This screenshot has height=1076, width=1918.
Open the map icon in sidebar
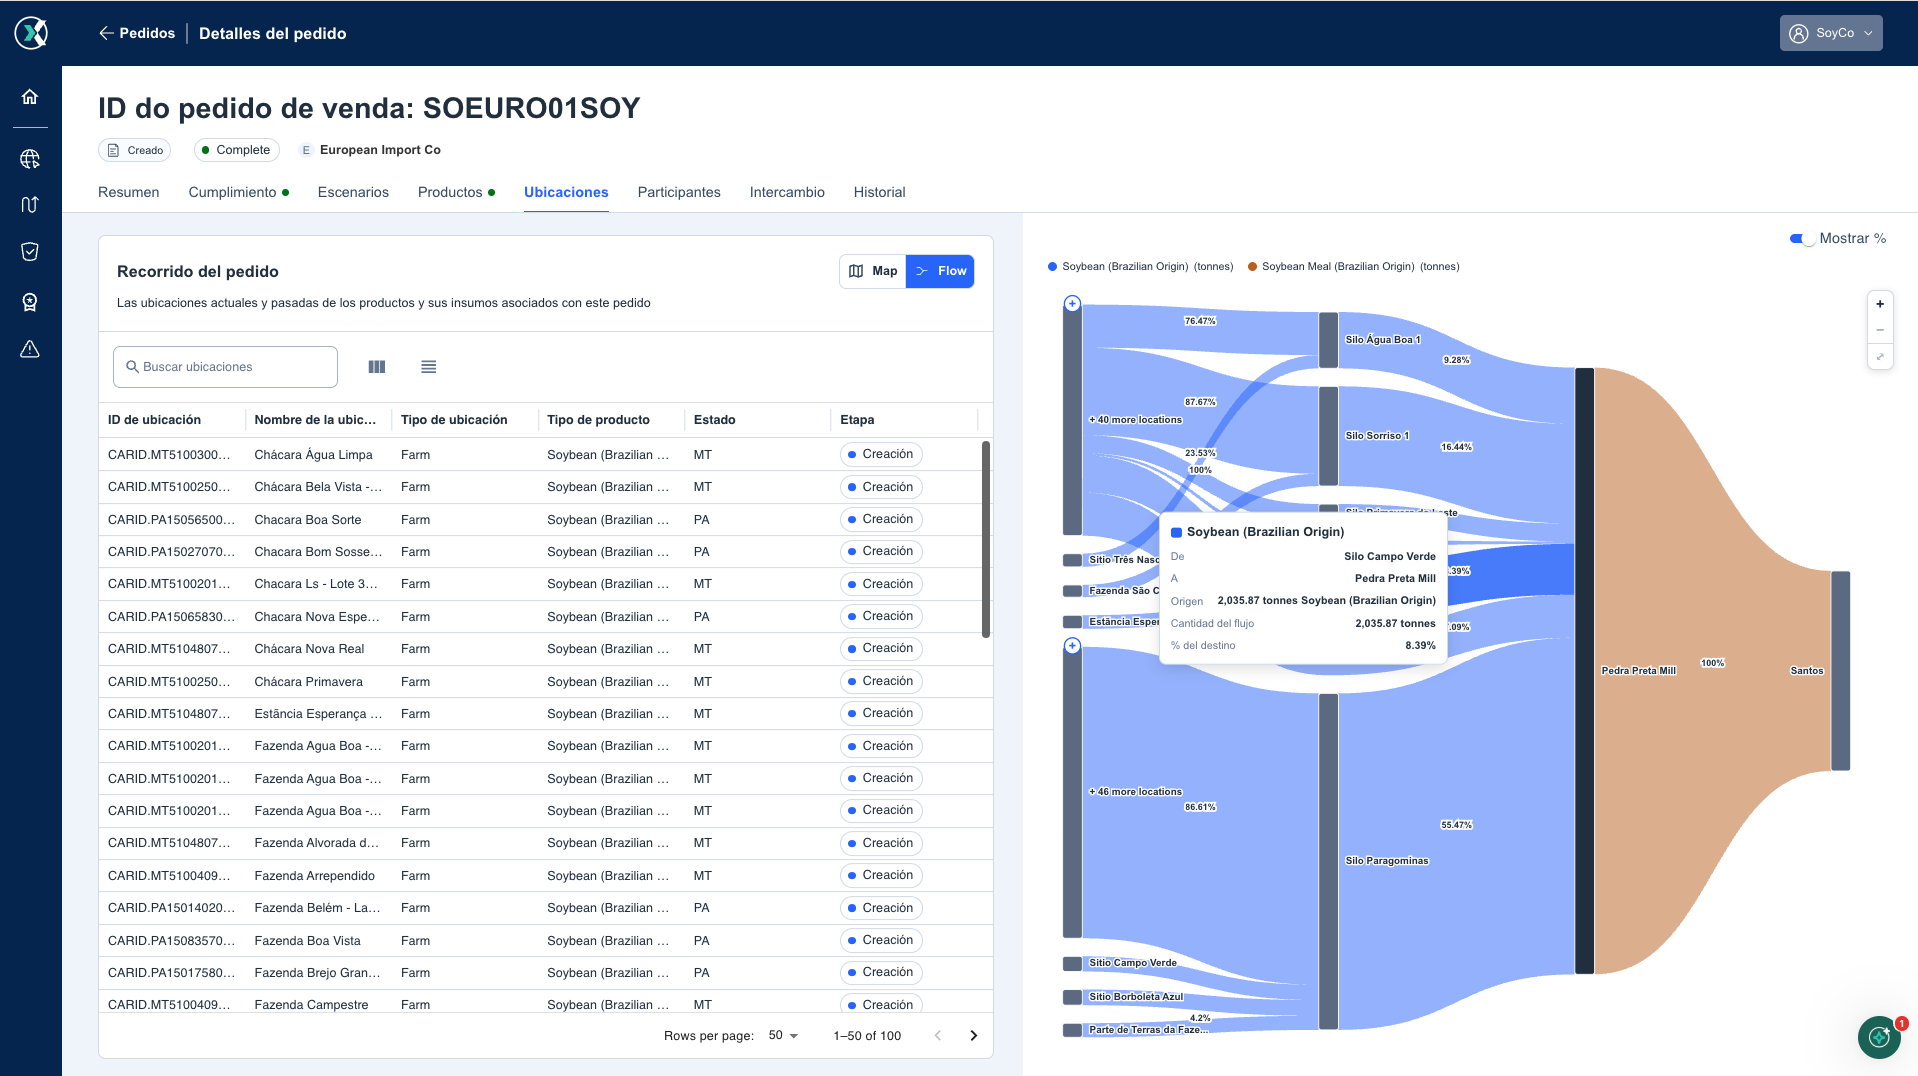coord(30,205)
